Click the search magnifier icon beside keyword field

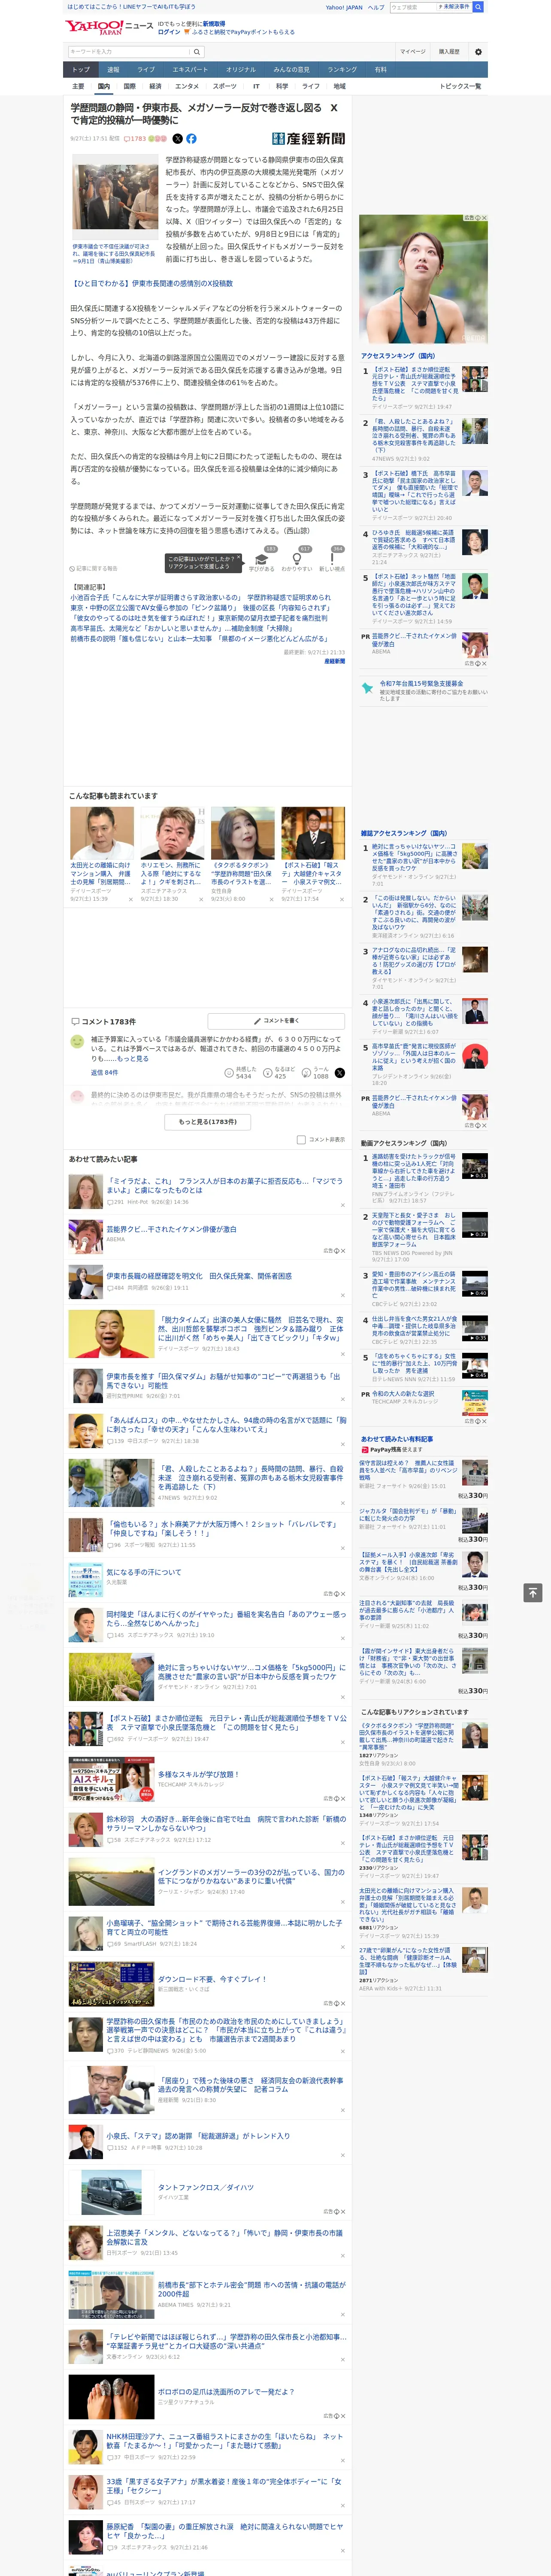[x=197, y=51]
